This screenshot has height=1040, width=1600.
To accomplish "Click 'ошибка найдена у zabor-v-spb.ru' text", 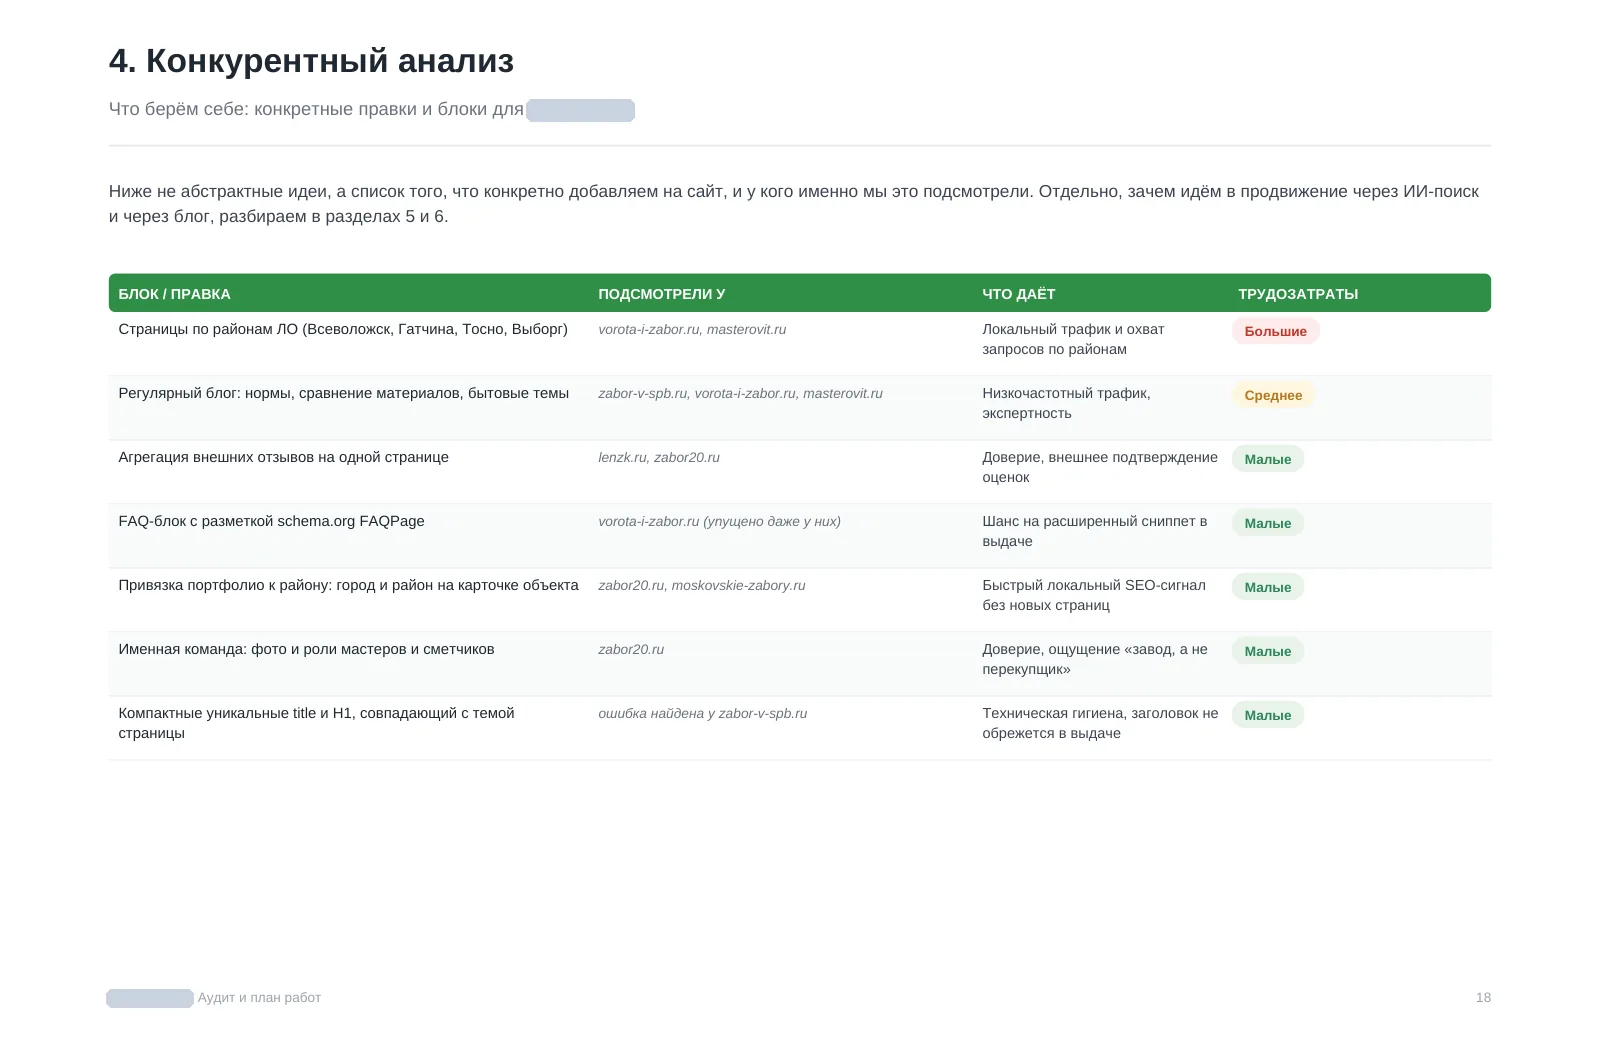I will pos(702,713).
